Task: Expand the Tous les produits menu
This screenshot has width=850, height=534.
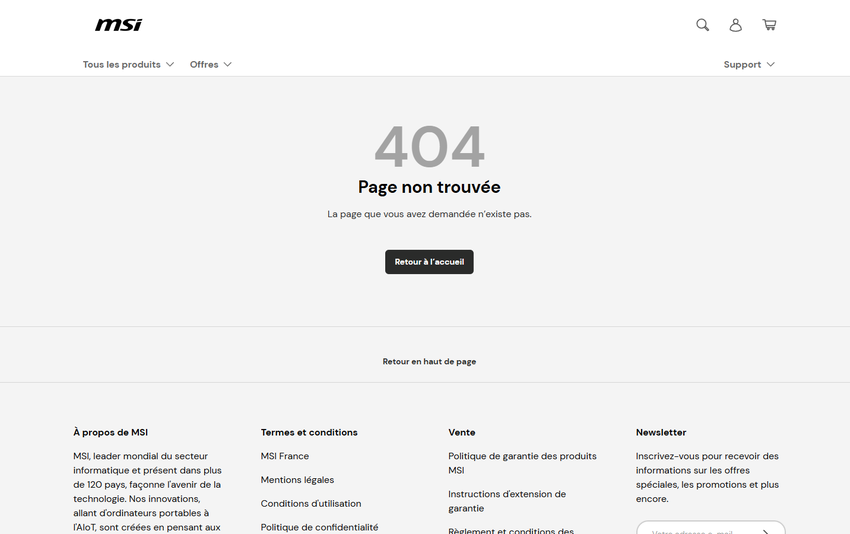Action: click(x=128, y=64)
